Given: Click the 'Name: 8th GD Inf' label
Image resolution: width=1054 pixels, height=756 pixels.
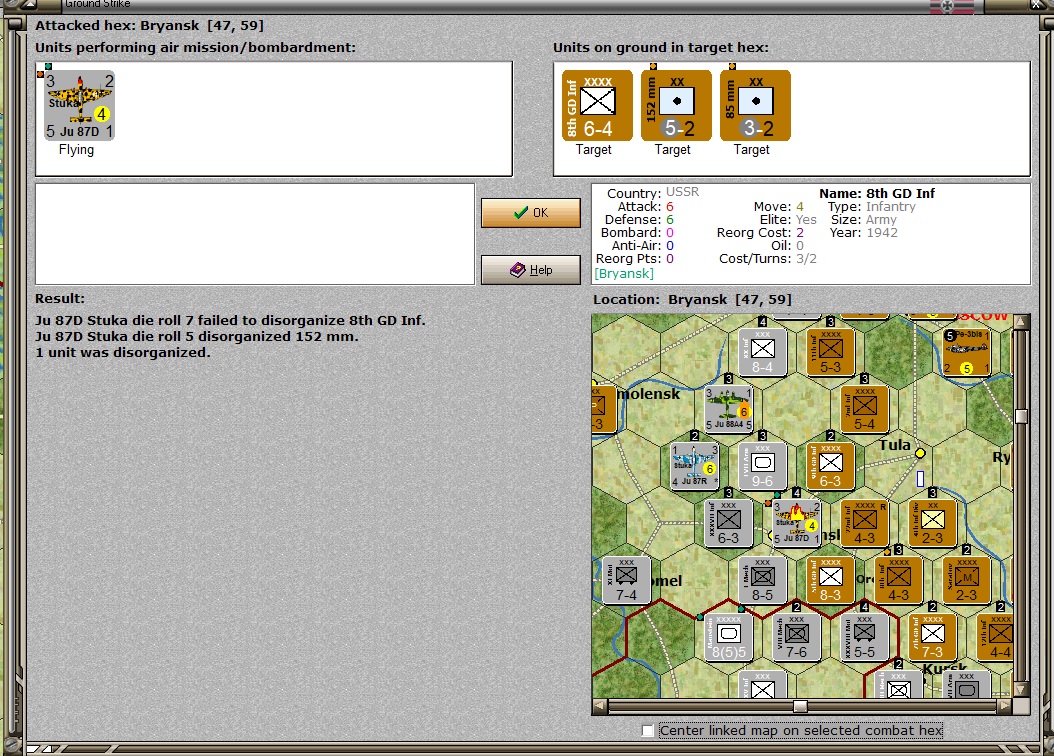Looking at the screenshot, I should 877,194.
